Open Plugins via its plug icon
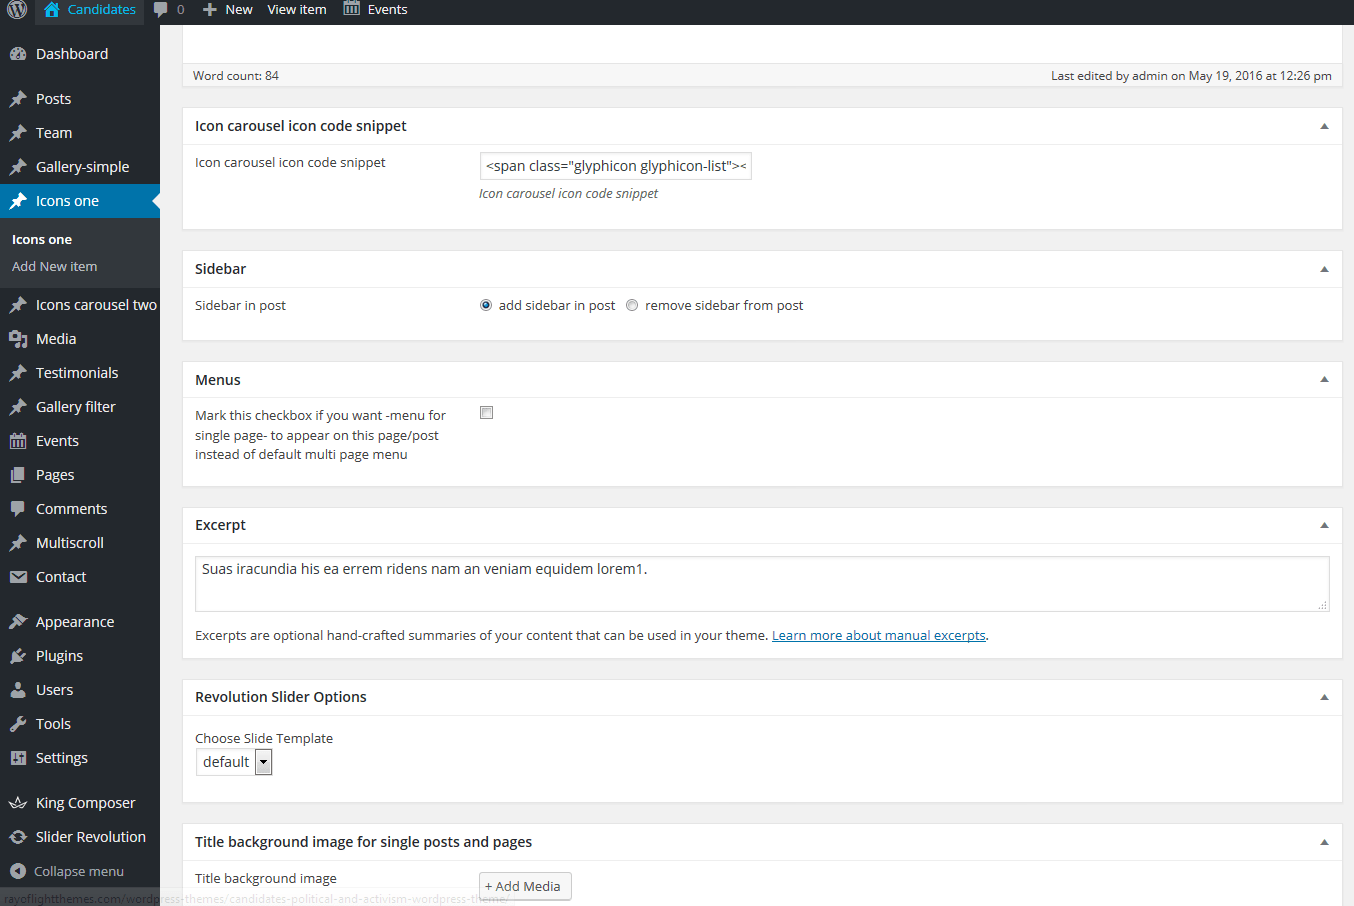 pyautogui.click(x=18, y=656)
